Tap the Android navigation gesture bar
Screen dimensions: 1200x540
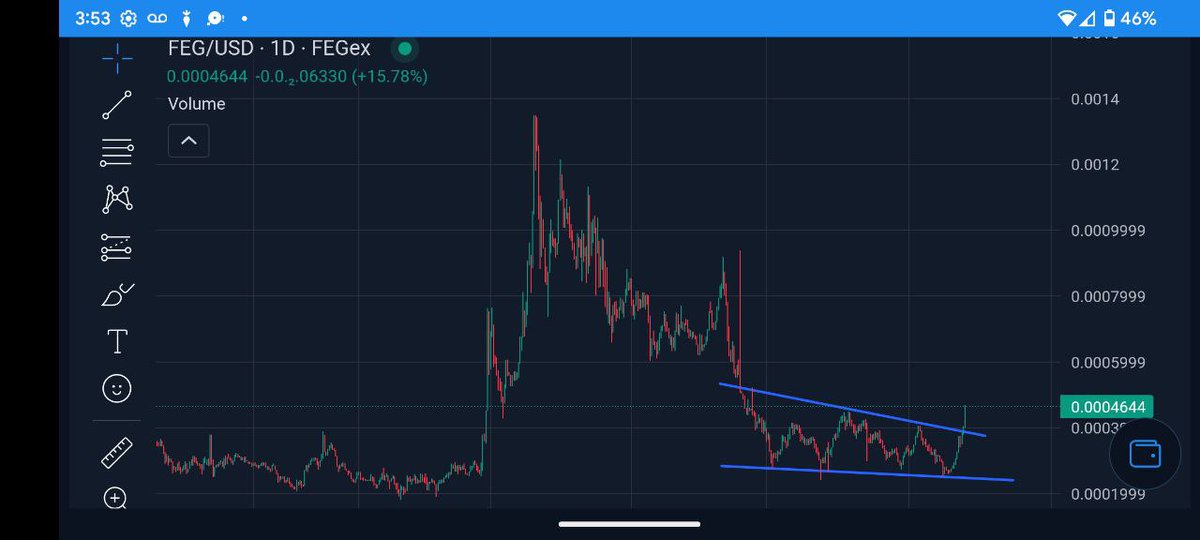point(630,524)
